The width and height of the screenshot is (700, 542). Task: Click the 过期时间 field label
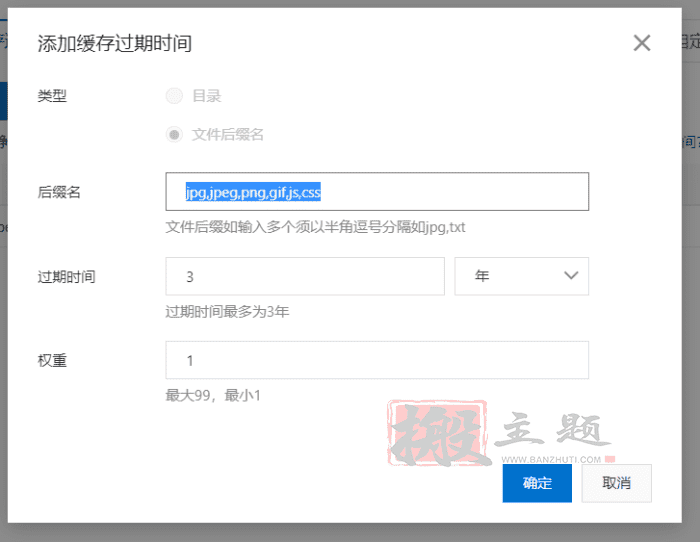click(66, 276)
